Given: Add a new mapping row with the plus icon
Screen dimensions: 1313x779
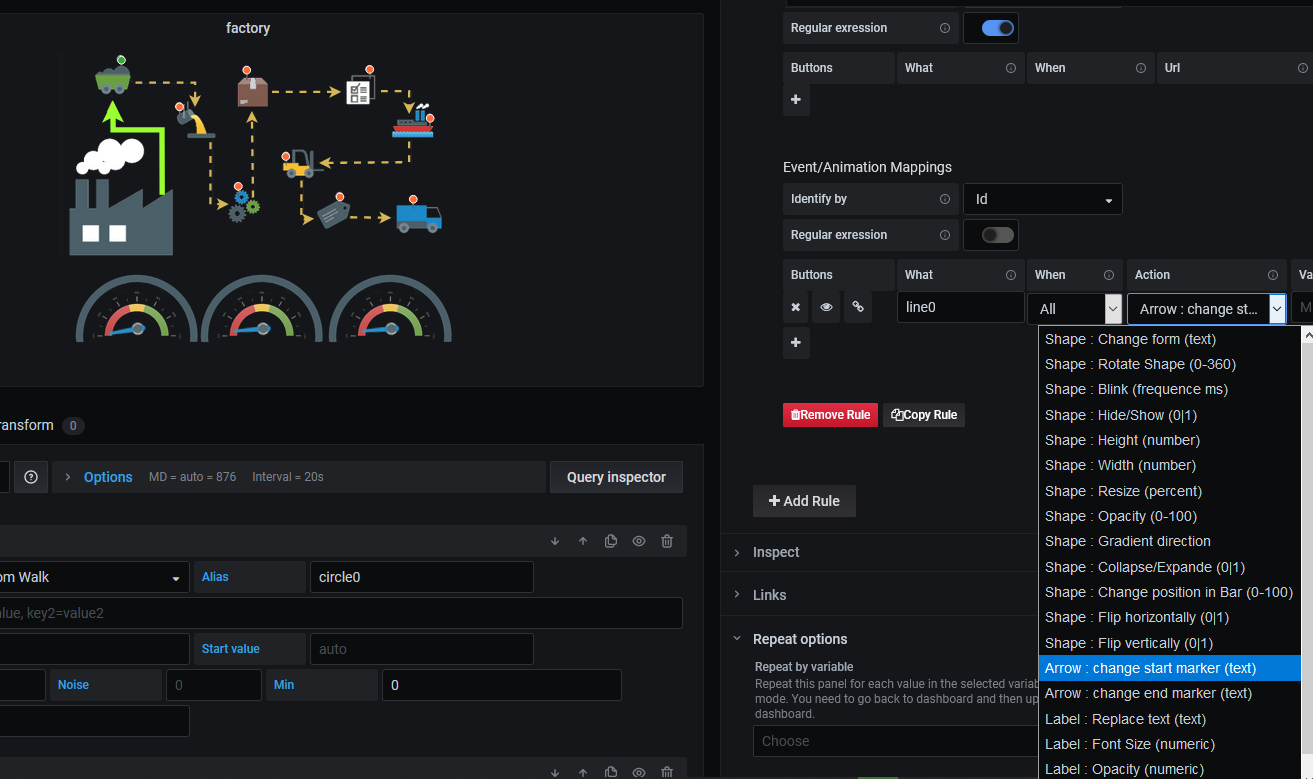Looking at the screenshot, I should (795, 343).
